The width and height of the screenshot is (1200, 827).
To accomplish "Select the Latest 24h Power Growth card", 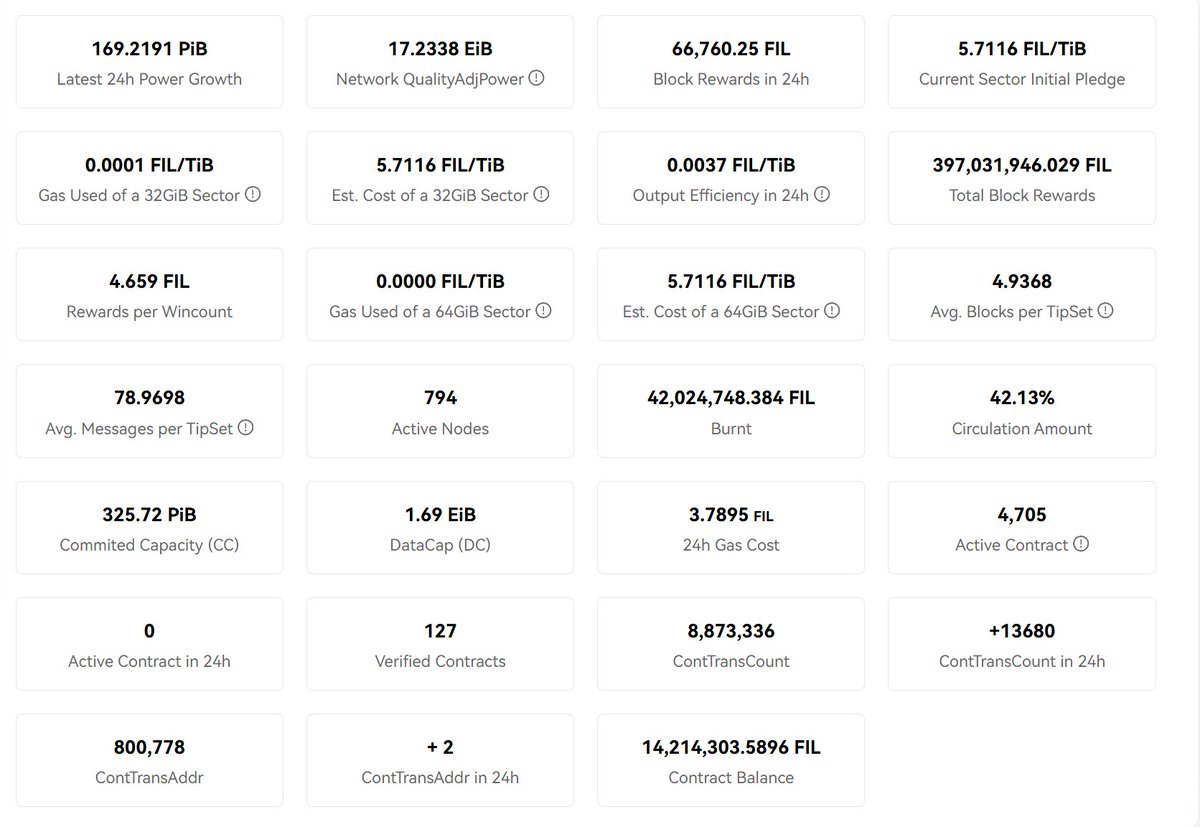I will pos(149,61).
